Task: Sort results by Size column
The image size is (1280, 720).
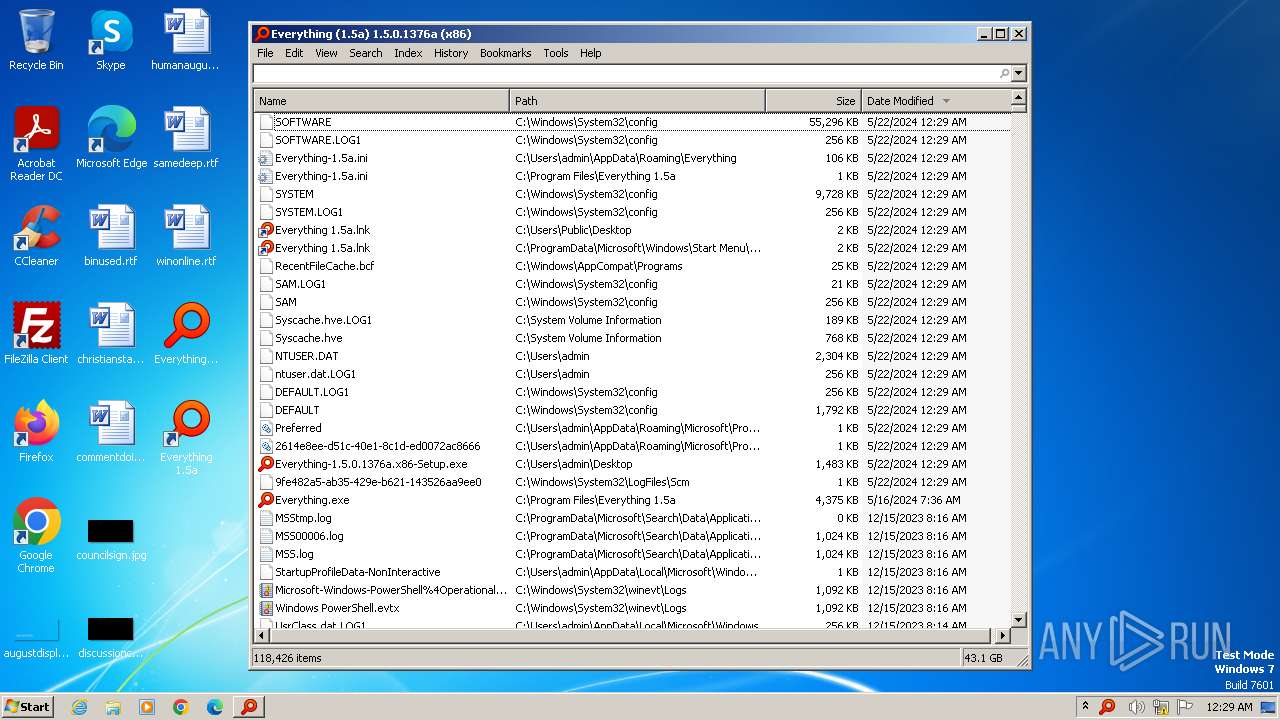Action: click(x=813, y=101)
